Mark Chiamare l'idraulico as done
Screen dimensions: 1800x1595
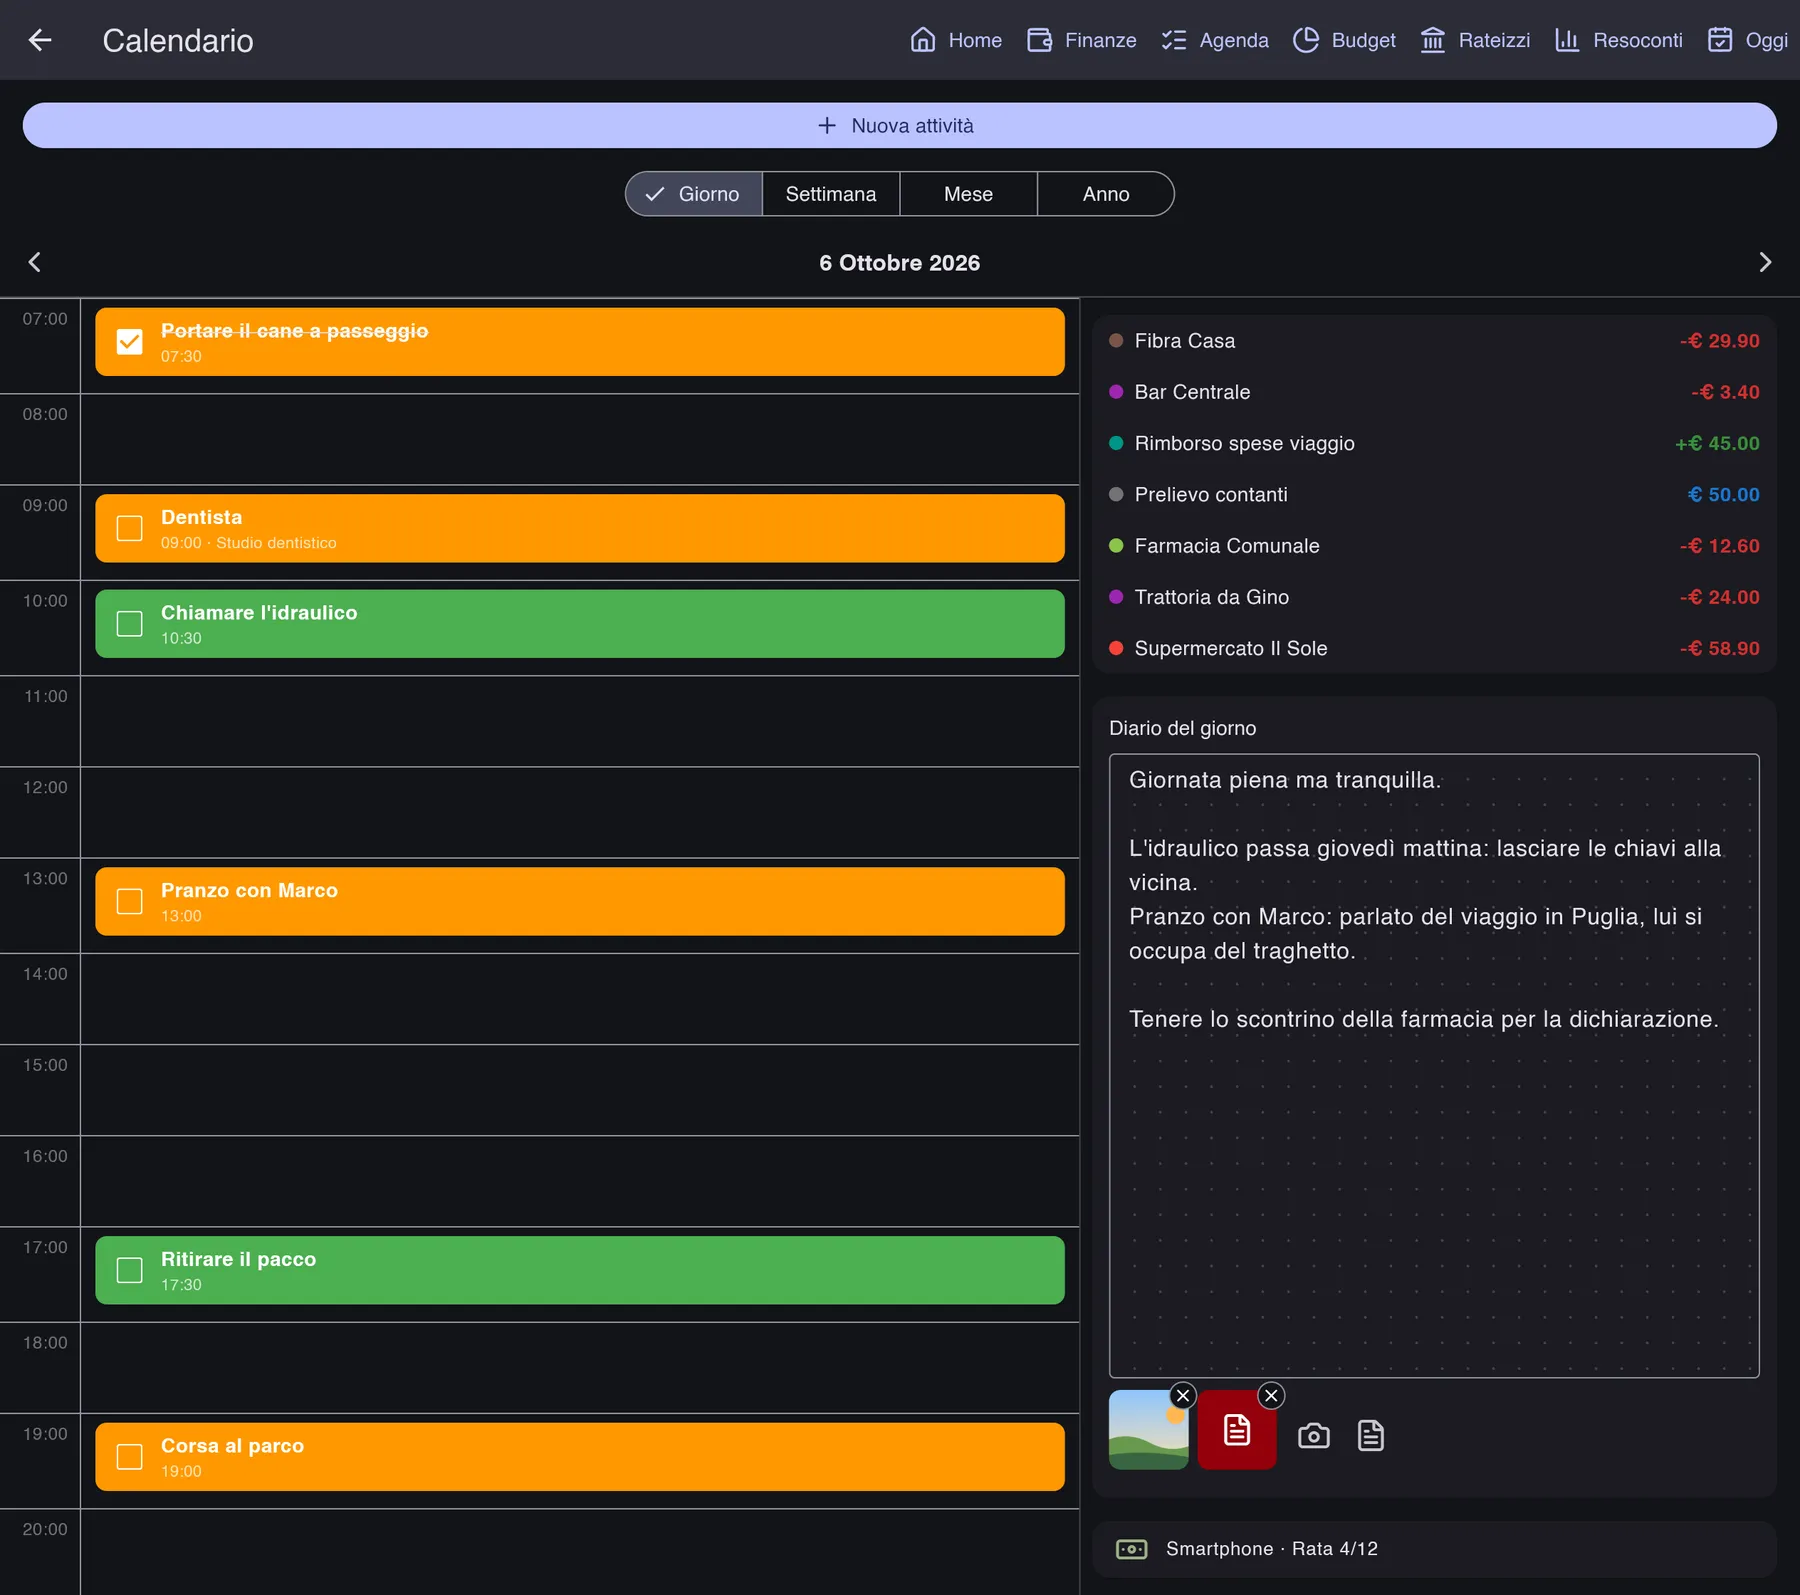[x=130, y=624]
